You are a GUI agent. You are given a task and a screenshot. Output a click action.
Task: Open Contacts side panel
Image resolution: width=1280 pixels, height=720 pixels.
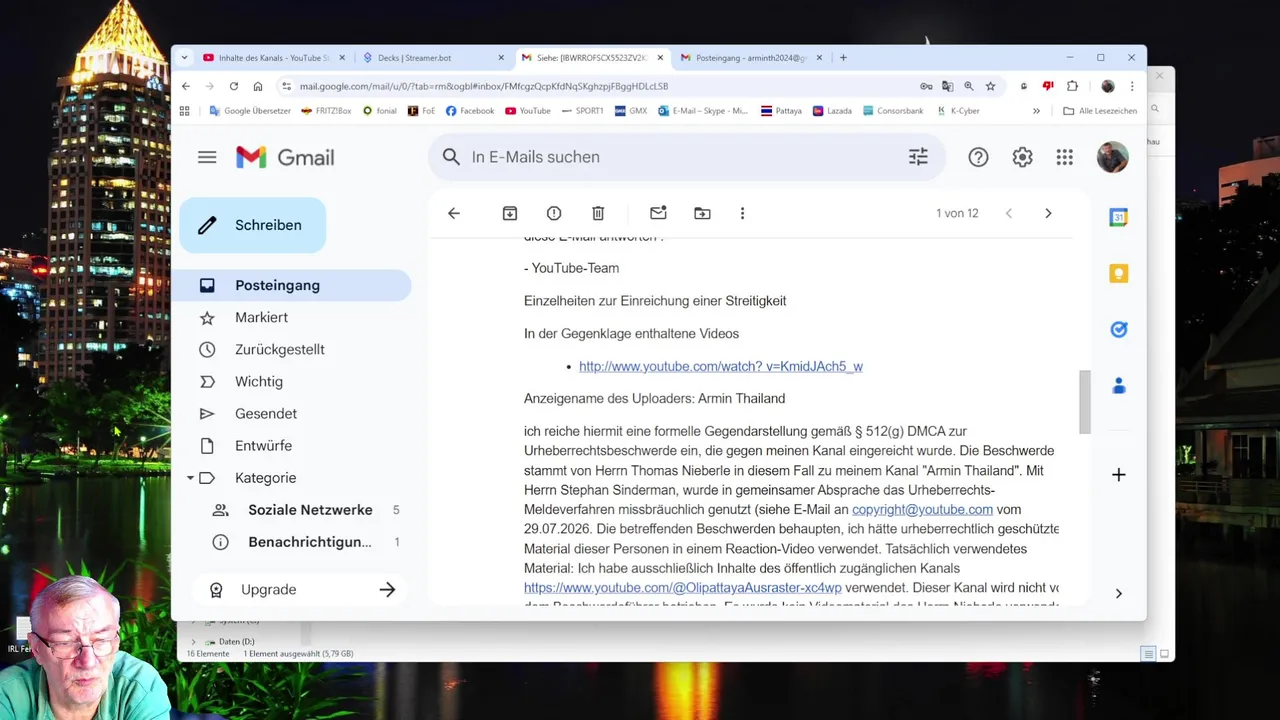(1119, 386)
